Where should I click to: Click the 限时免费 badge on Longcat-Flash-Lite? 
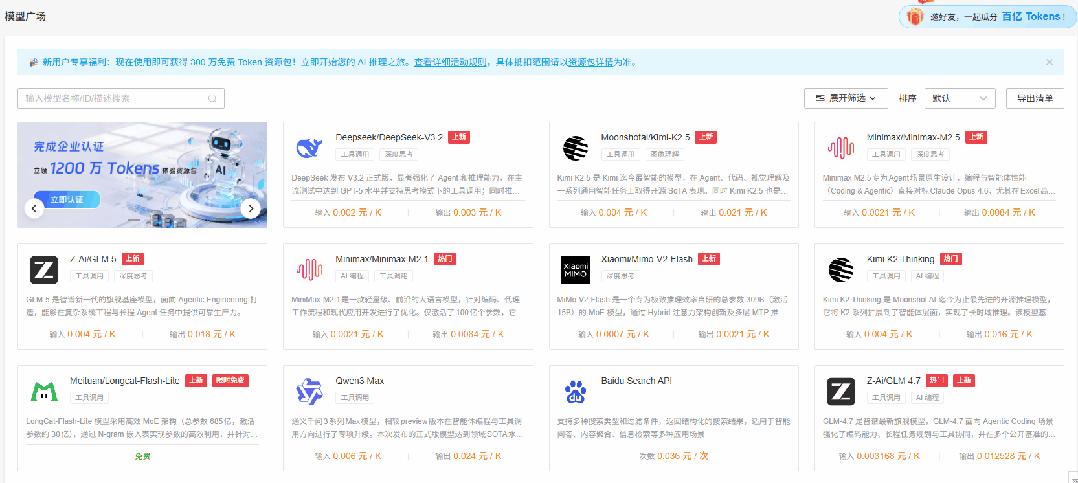230,381
